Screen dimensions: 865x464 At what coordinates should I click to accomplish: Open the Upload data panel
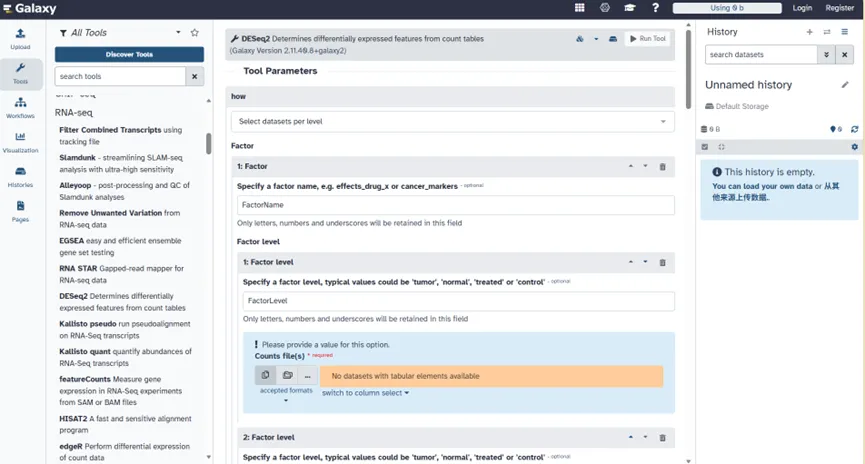(20, 39)
